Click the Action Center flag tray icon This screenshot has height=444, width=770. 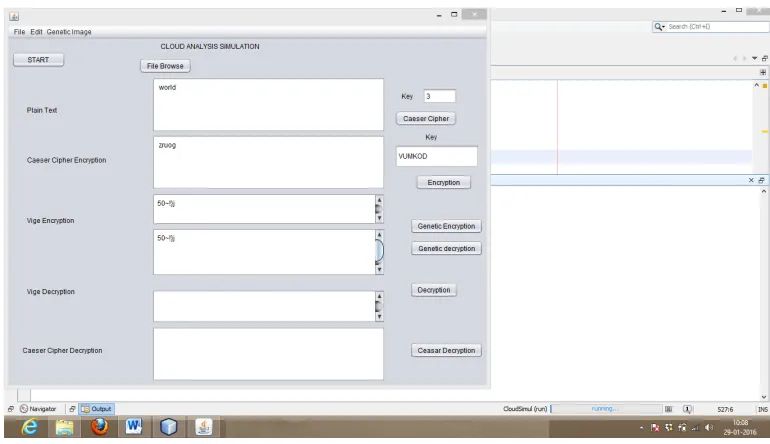tap(655, 427)
